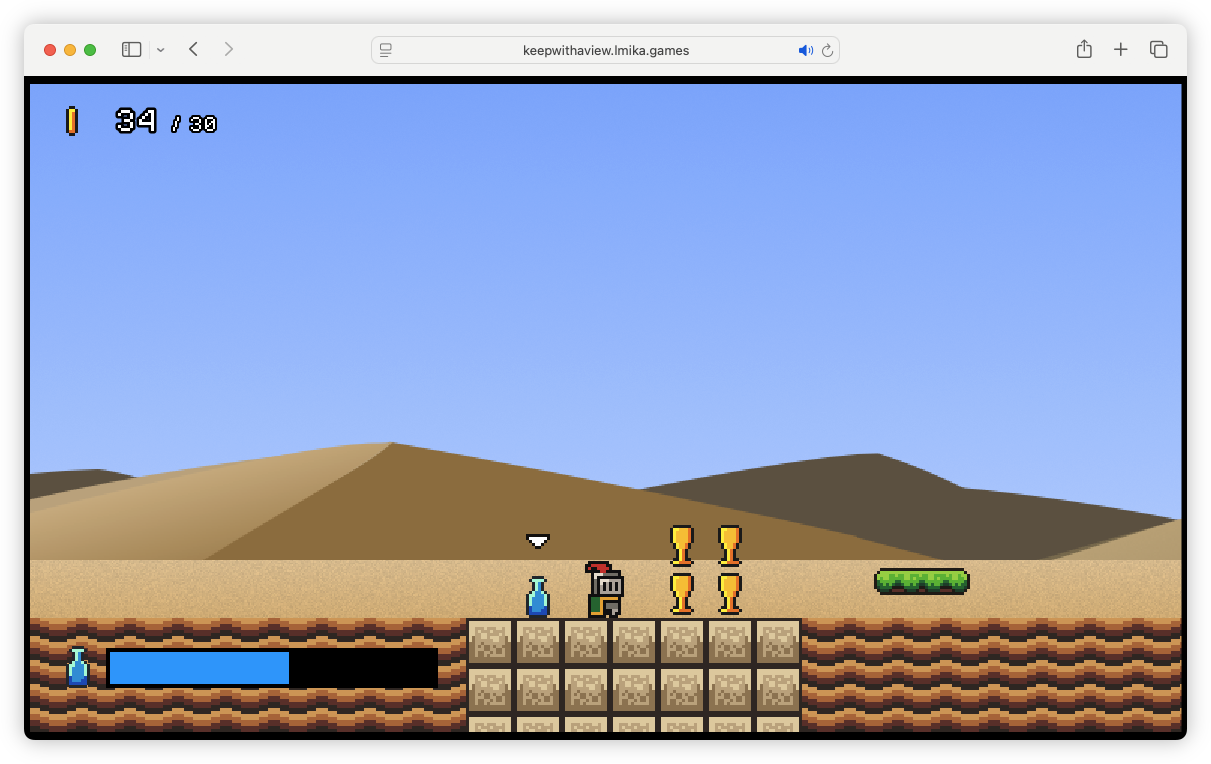The width and height of the screenshot is (1211, 764).
Task: Click the green macOS fullscreen button
Action: [x=90, y=50]
